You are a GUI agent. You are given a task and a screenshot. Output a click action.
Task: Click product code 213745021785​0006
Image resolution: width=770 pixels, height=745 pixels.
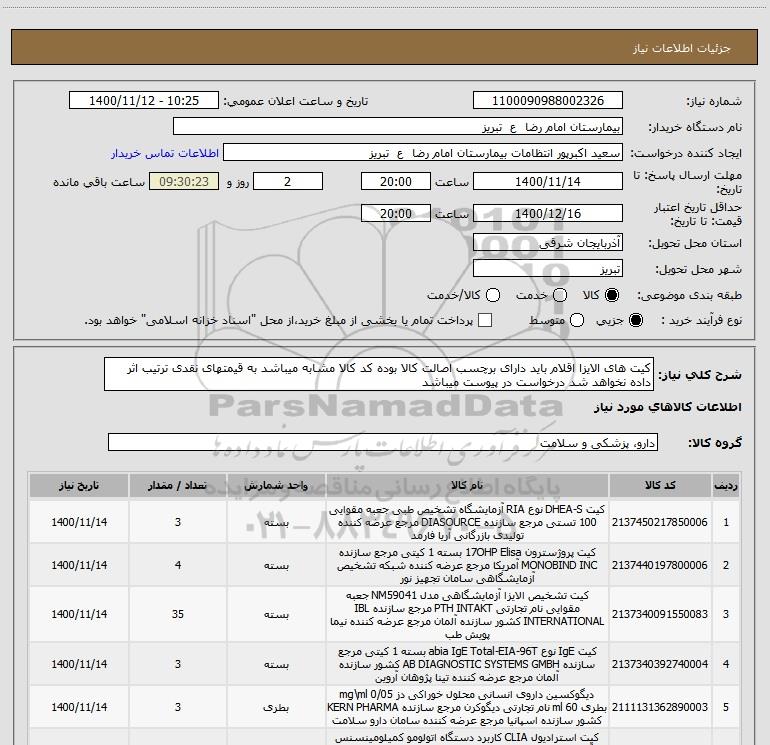click(x=660, y=522)
